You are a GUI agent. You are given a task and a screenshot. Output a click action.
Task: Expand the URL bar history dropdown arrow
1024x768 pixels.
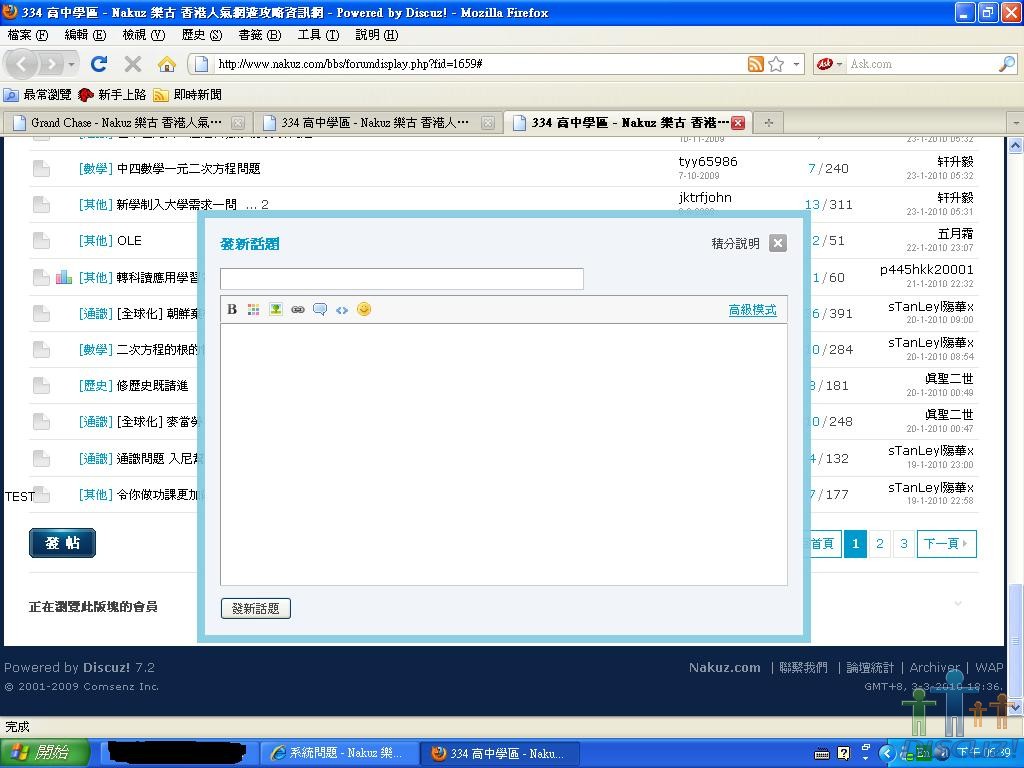(797, 64)
